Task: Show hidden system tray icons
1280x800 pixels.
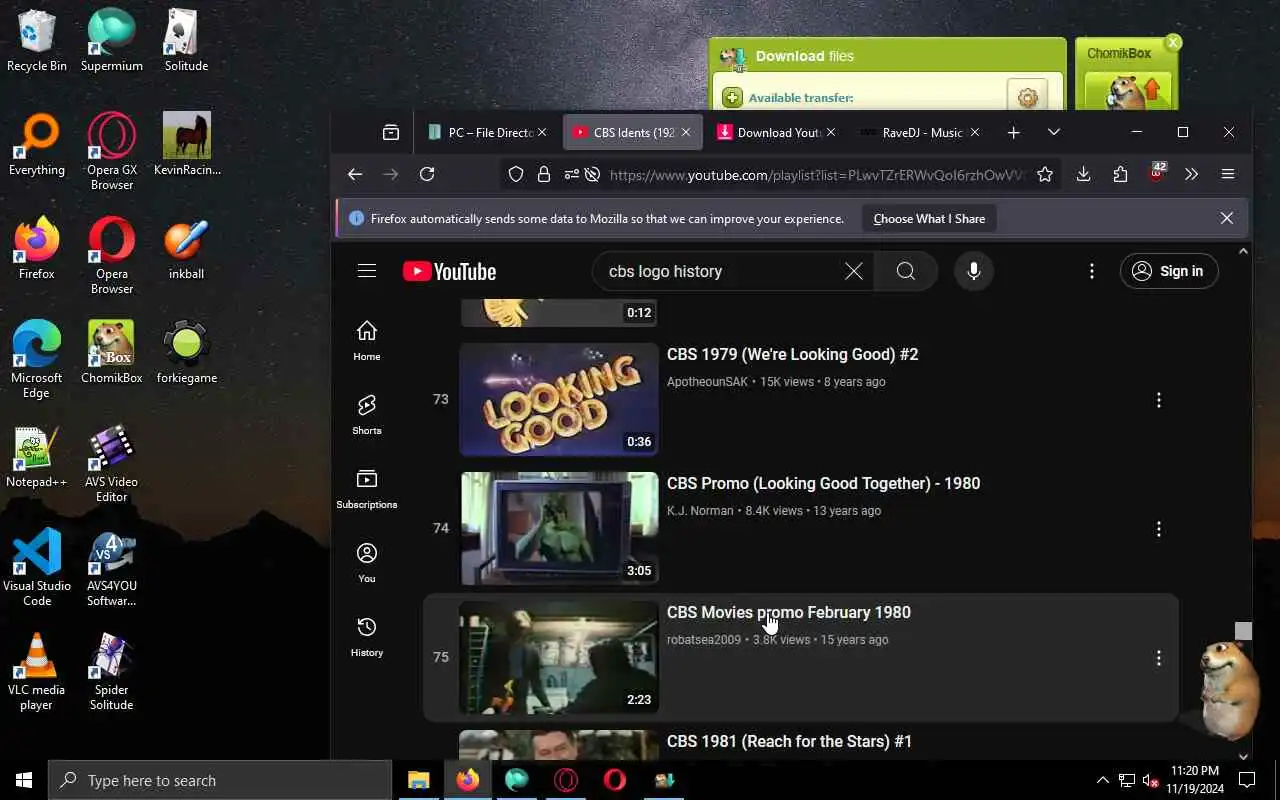Action: (1102, 780)
